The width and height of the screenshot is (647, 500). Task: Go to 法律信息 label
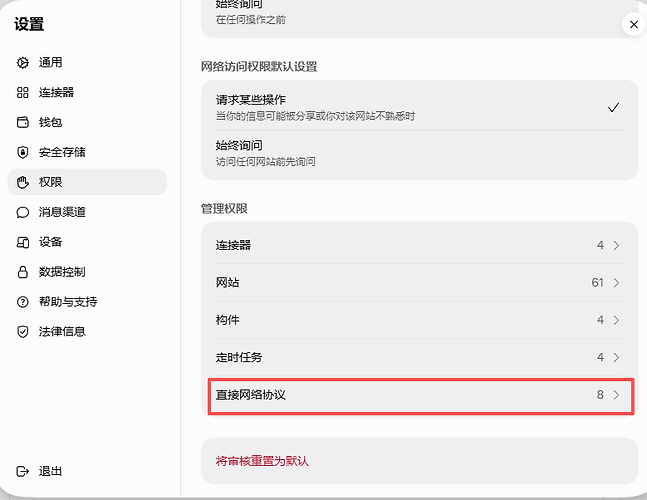pos(62,332)
